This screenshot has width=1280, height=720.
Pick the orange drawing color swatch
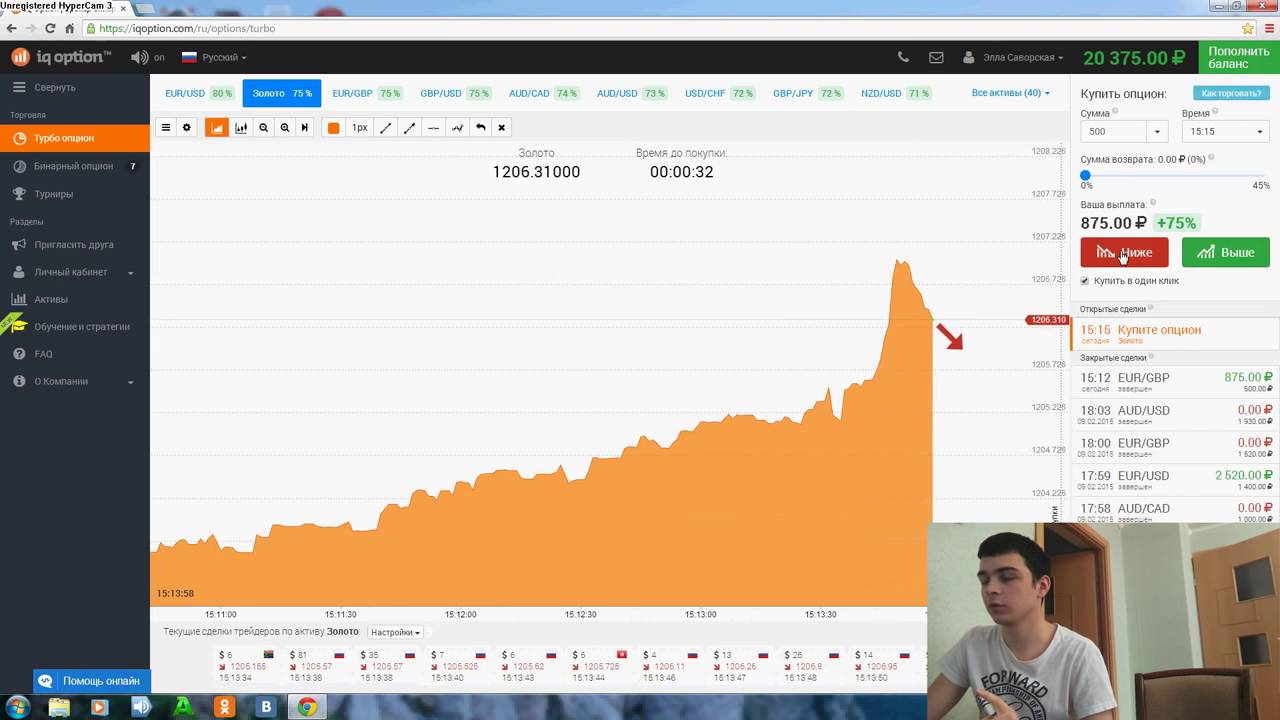[x=333, y=128]
